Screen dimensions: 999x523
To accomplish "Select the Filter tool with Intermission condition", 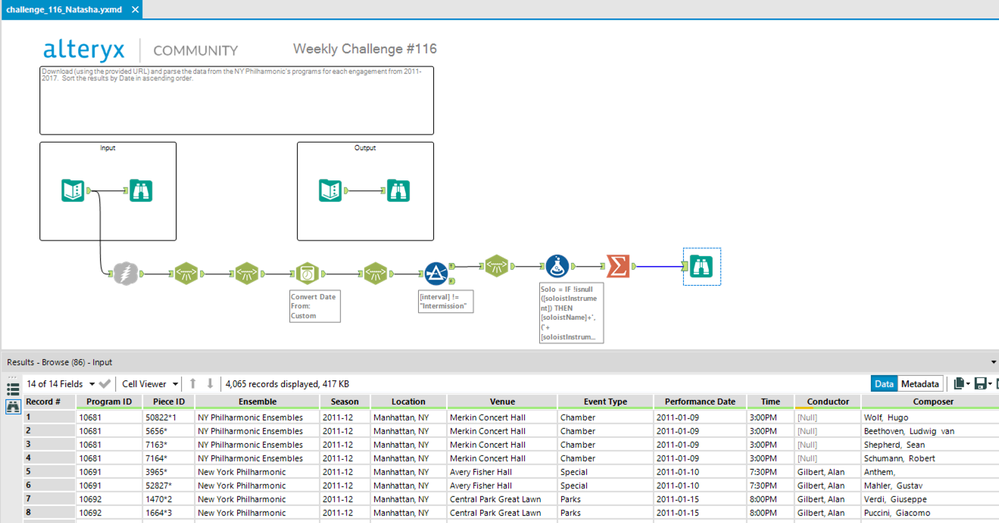I will point(436,273).
